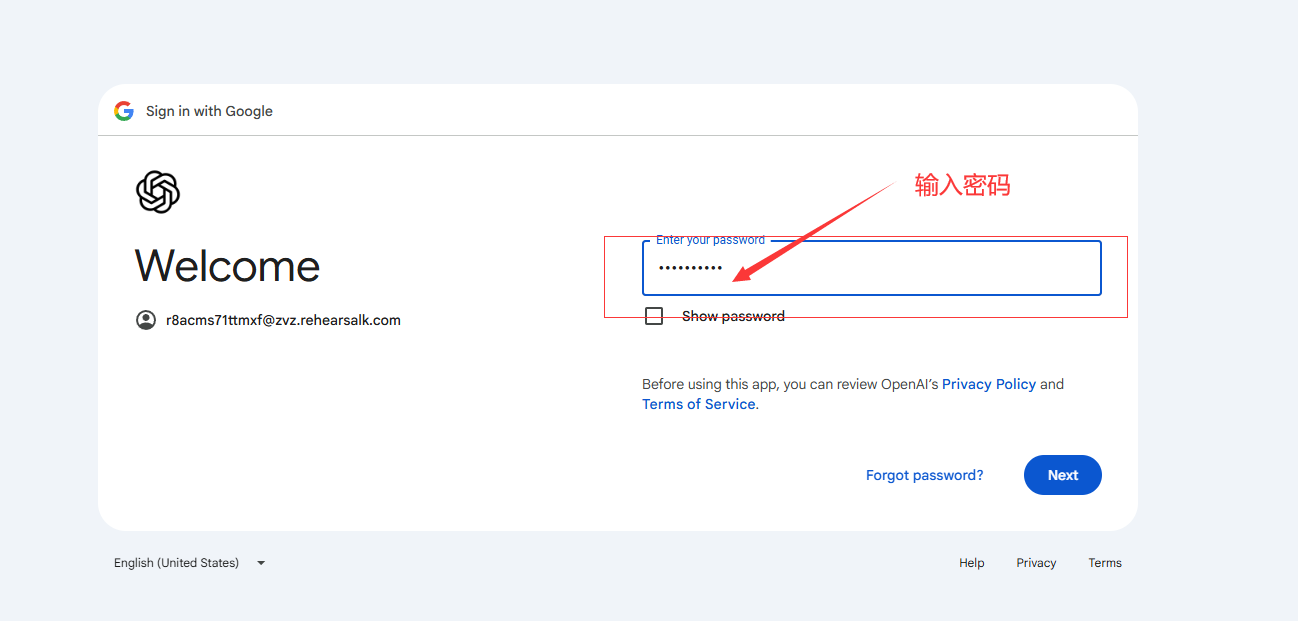
Task: Click the blue Next button
Action: tap(1063, 475)
